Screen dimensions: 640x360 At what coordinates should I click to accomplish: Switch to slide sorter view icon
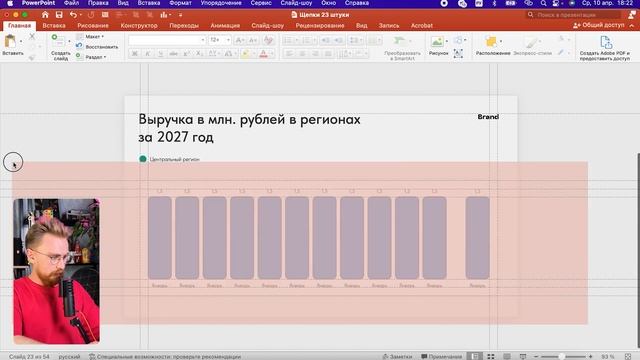point(491,356)
